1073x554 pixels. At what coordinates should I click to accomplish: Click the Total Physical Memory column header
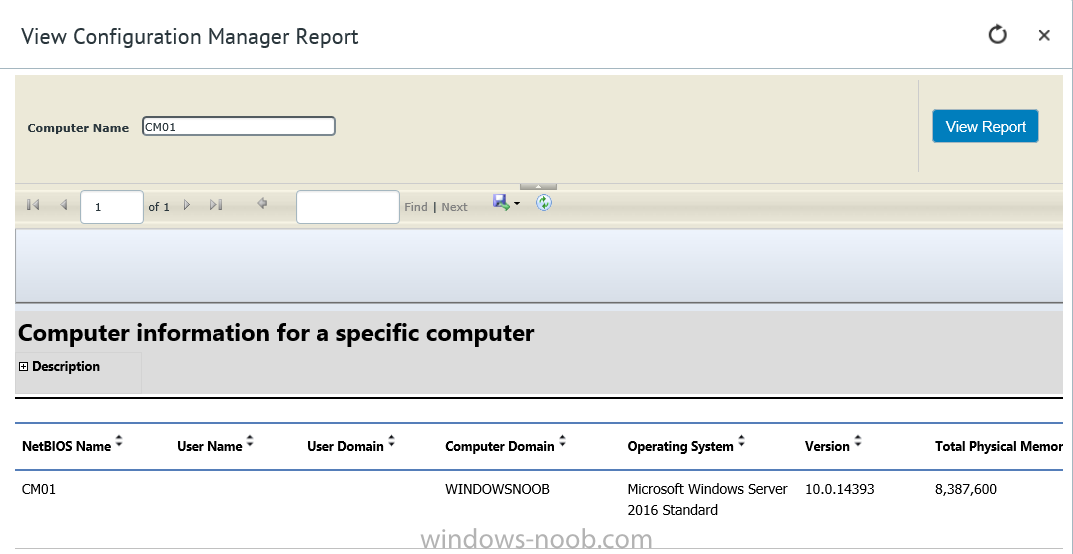(998, 446)
